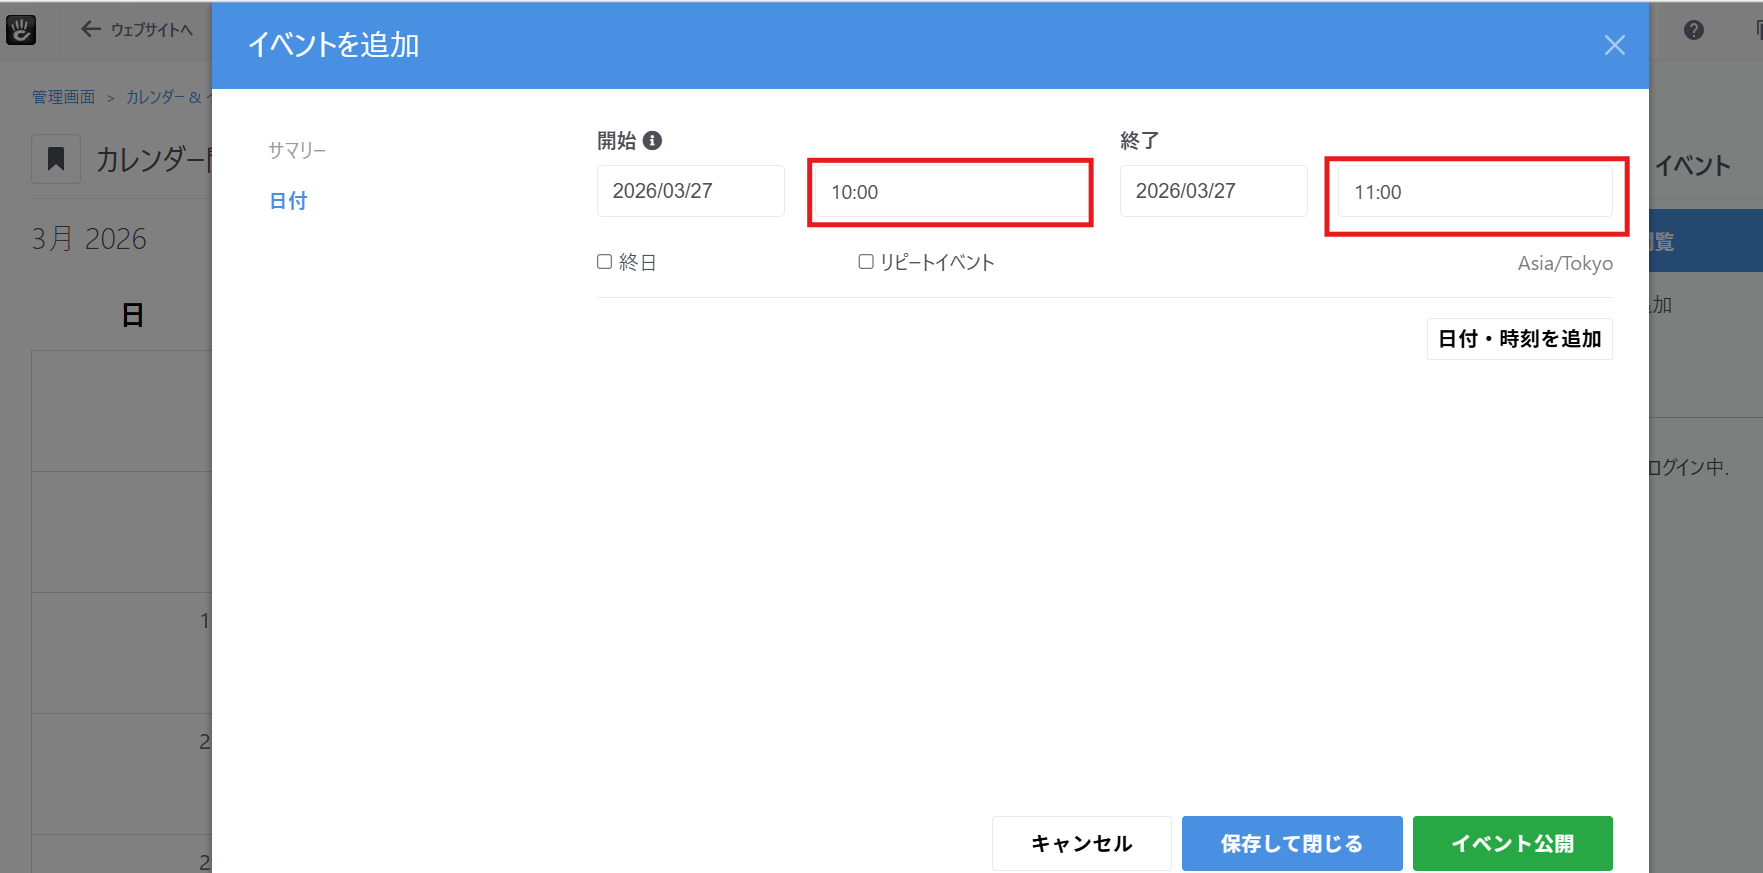Check the リピートイベント checkbox

866,262
